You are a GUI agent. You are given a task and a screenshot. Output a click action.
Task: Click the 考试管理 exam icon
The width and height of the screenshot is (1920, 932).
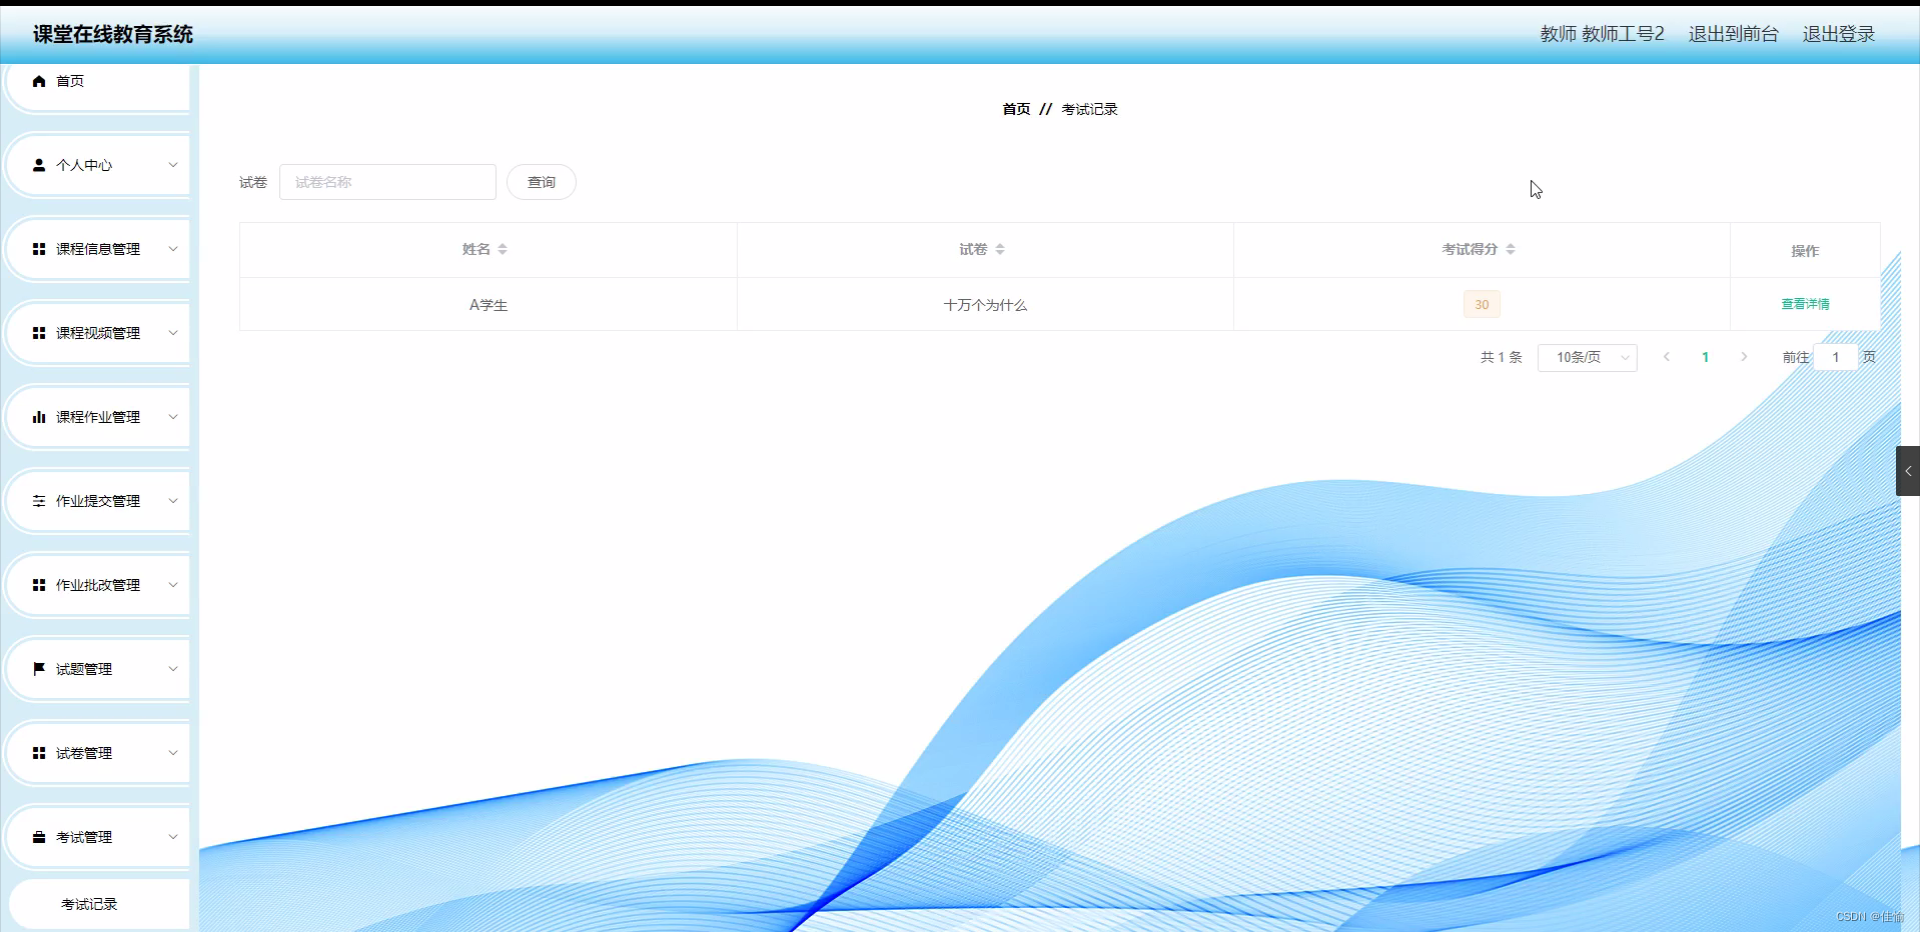(x=39, y=837)
